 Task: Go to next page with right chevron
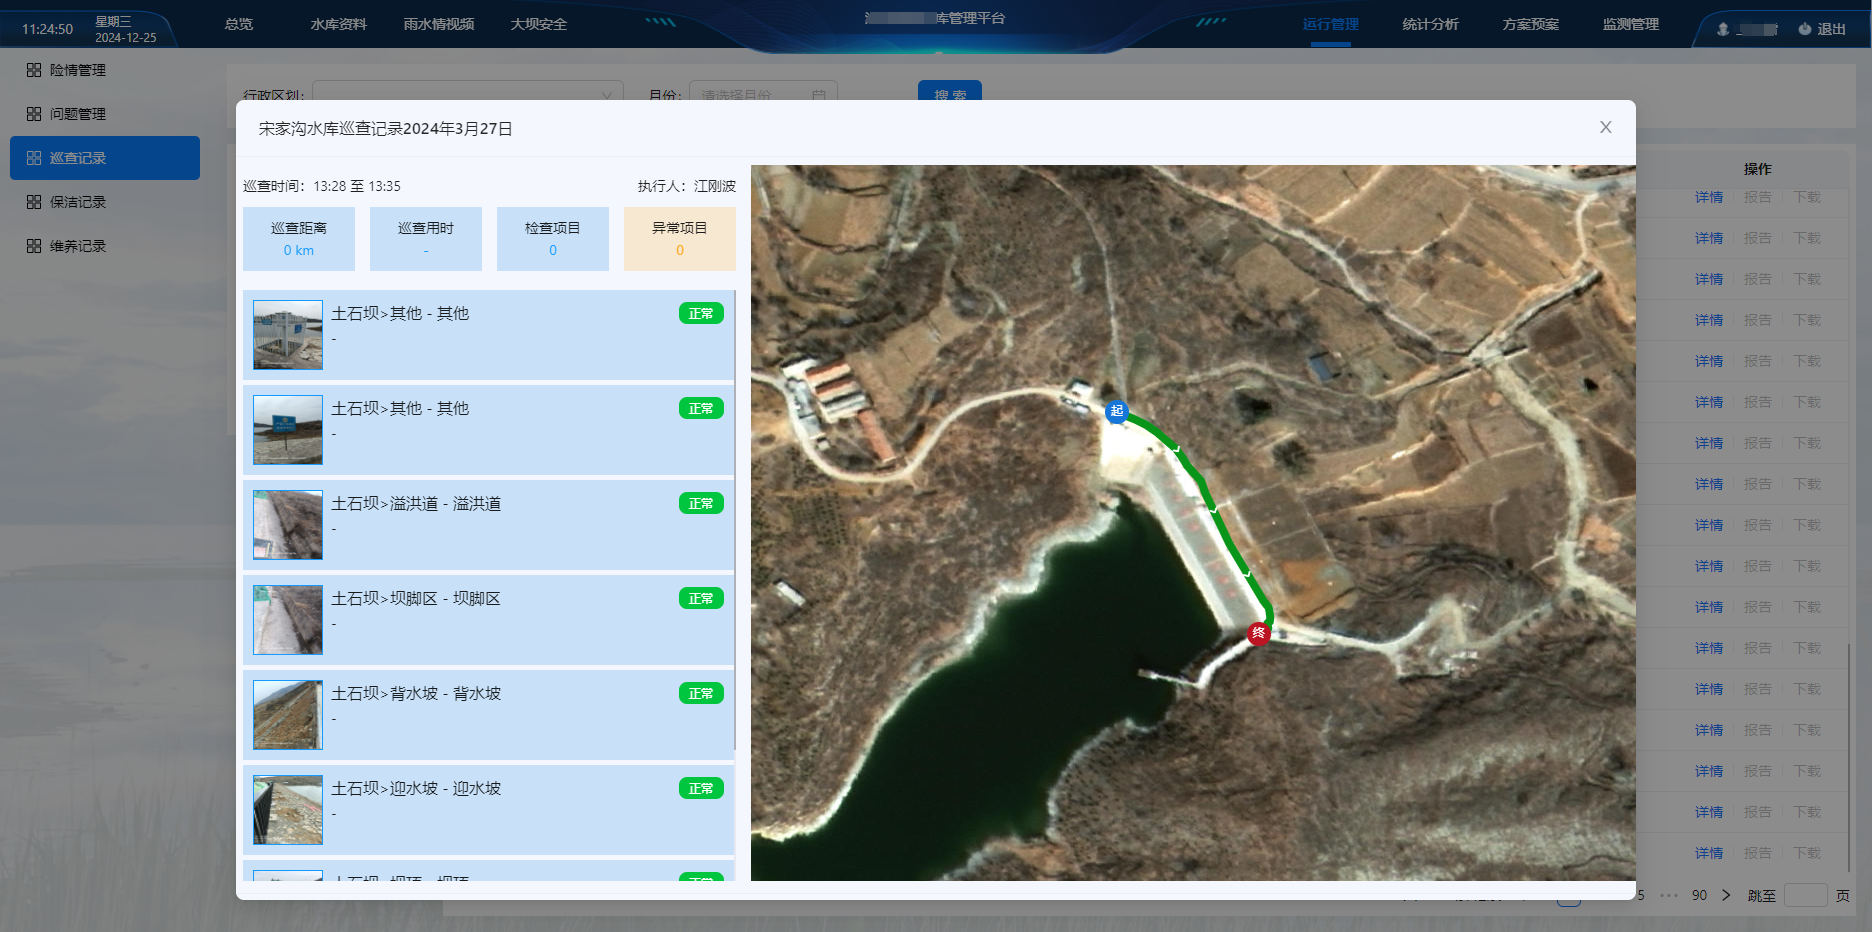(1726, 895)
